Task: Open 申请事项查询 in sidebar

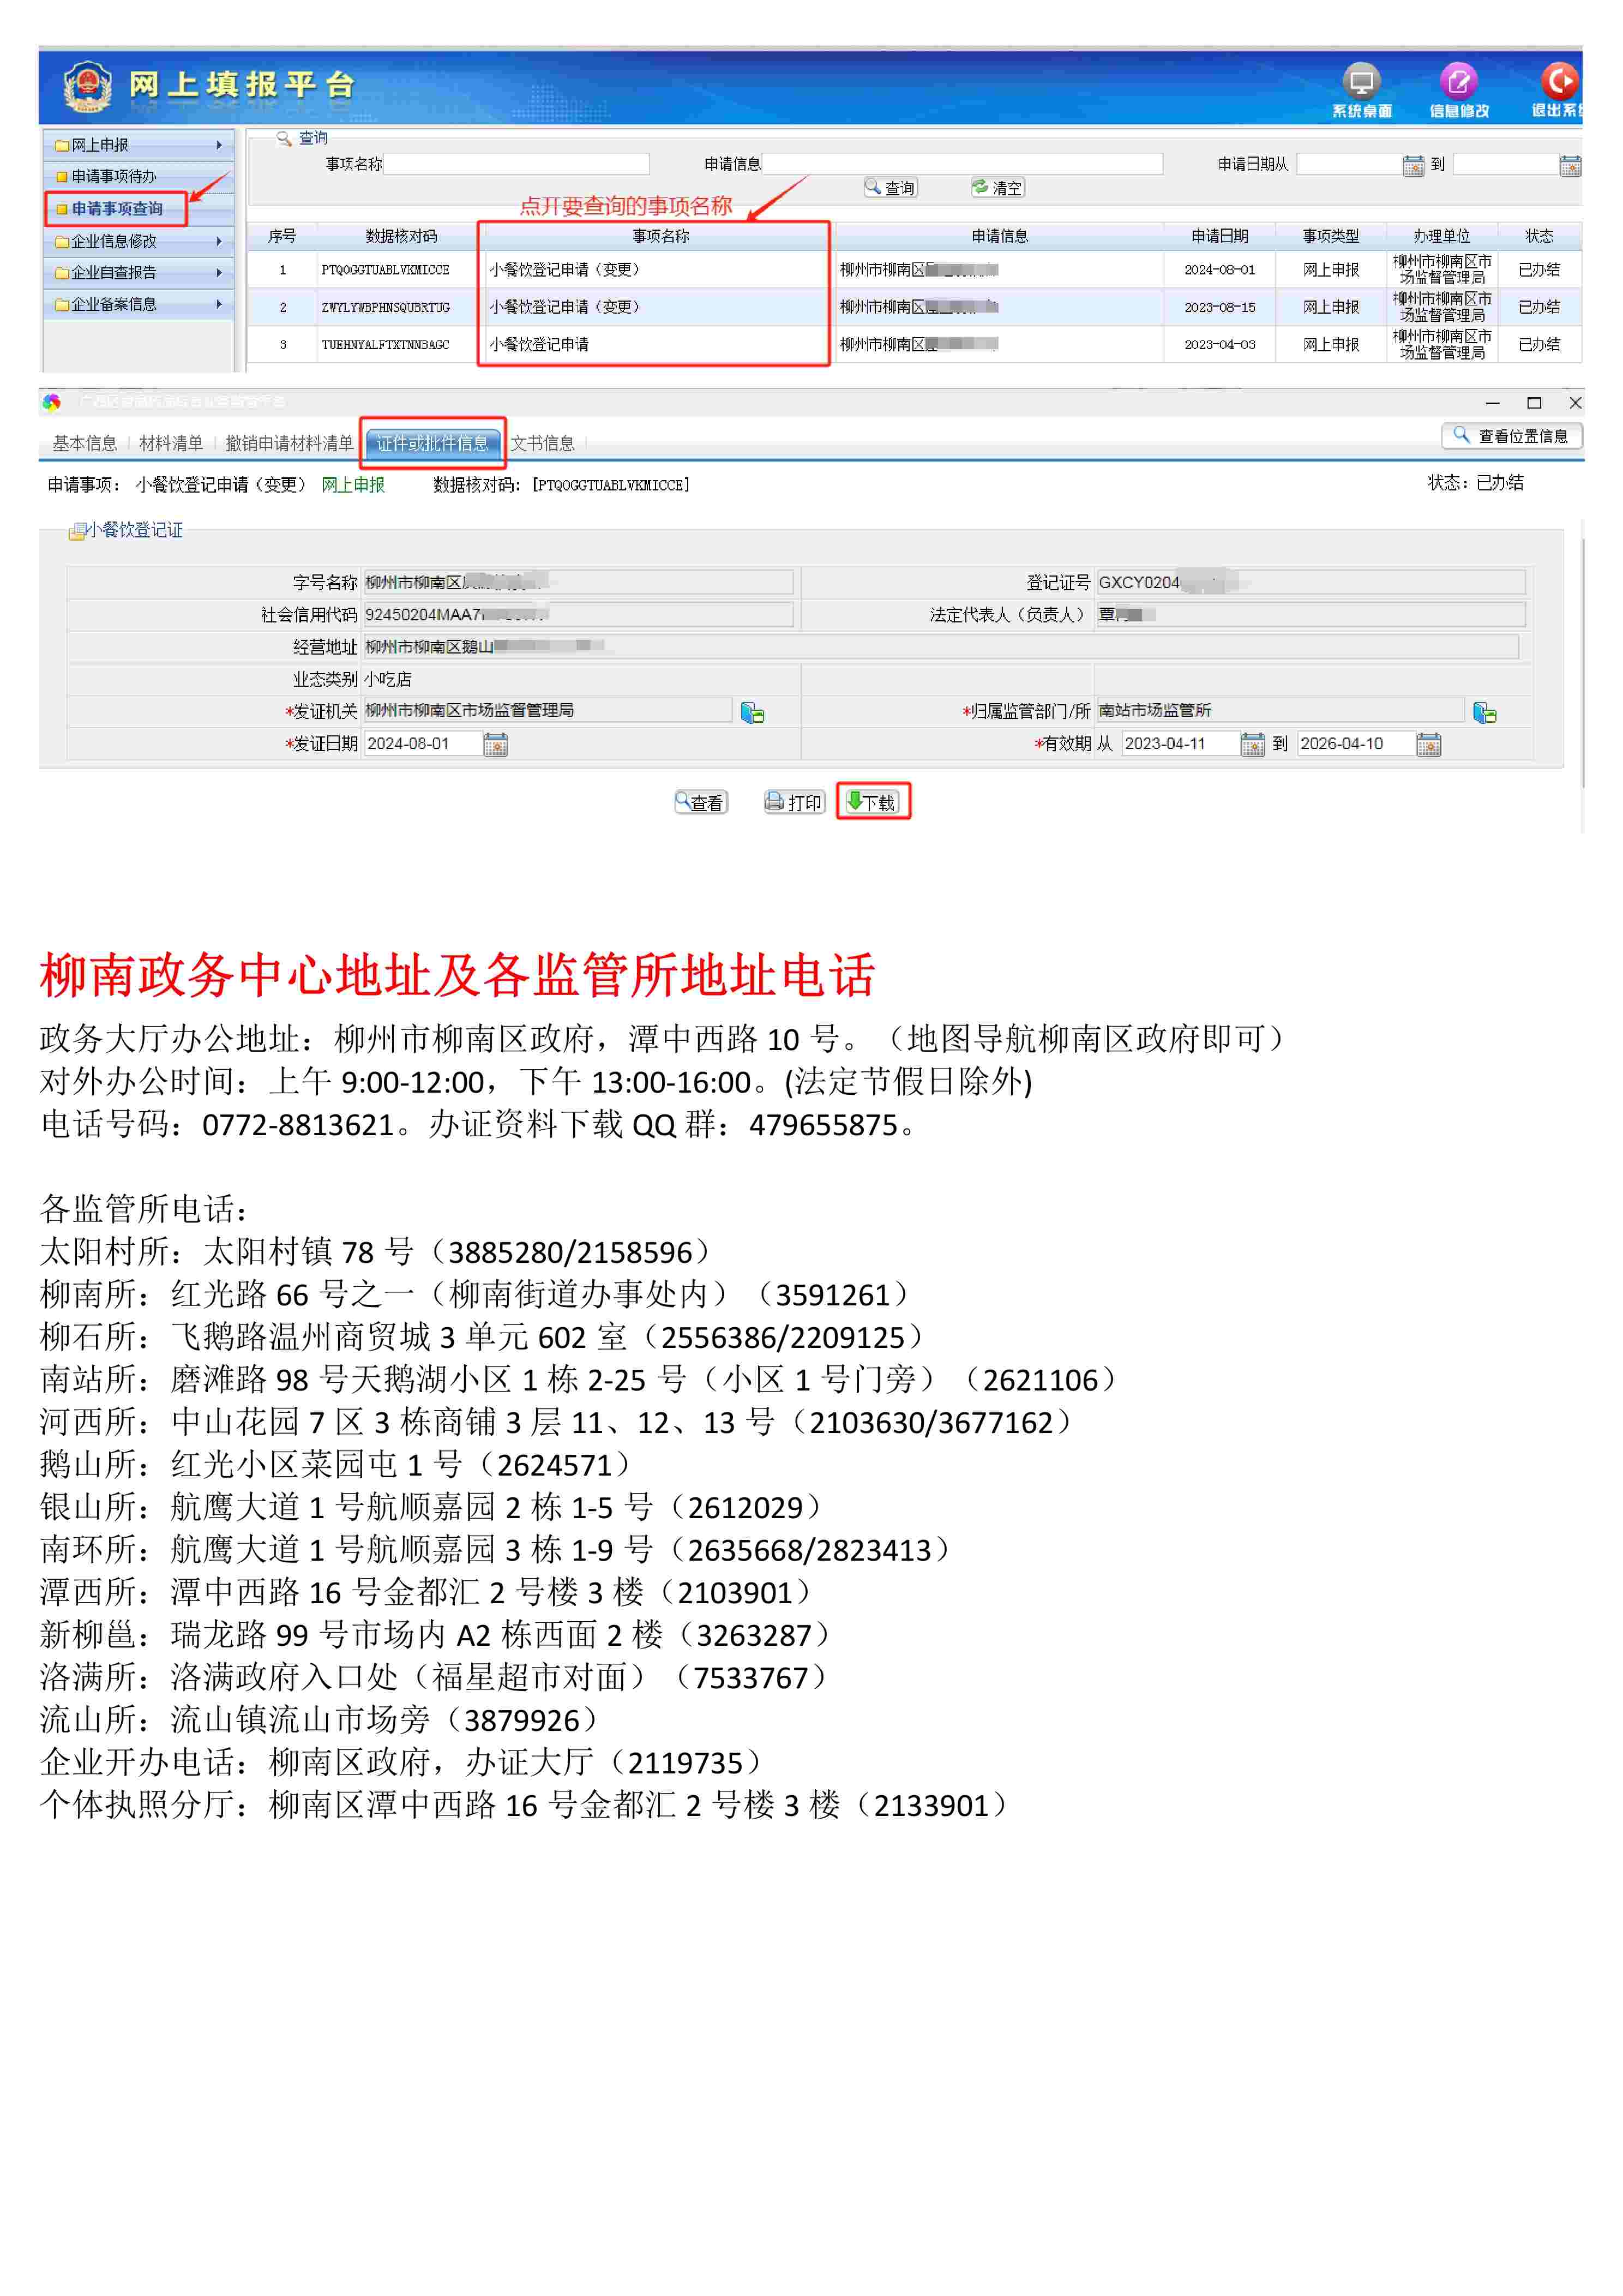Action: click(116, 209)
